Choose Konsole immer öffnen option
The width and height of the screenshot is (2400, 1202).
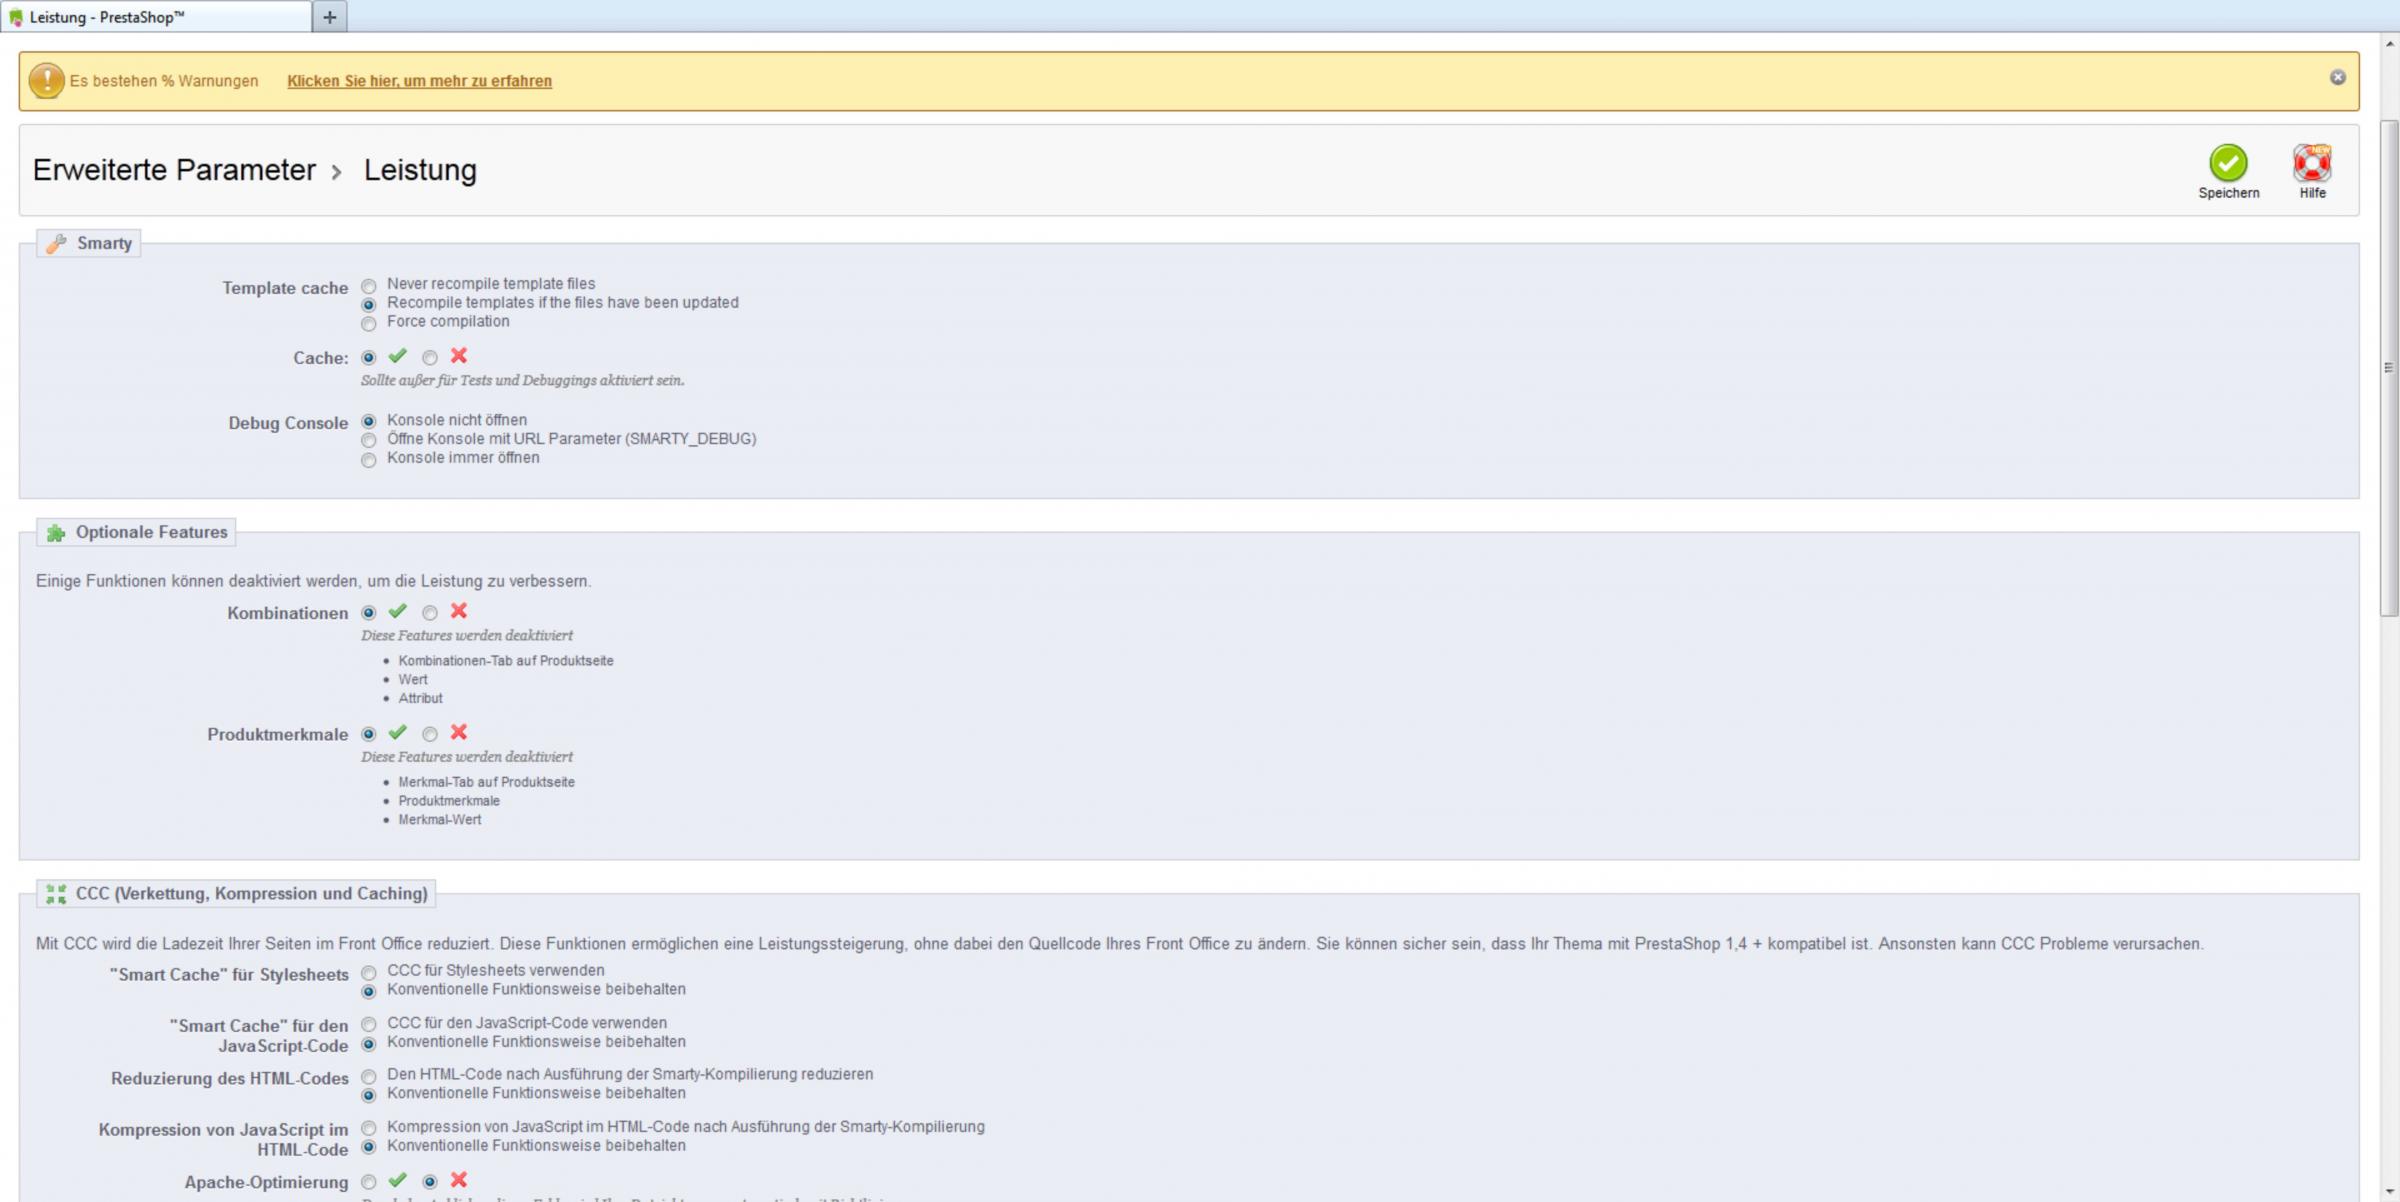pyautogui.click(x=369, y=460)
